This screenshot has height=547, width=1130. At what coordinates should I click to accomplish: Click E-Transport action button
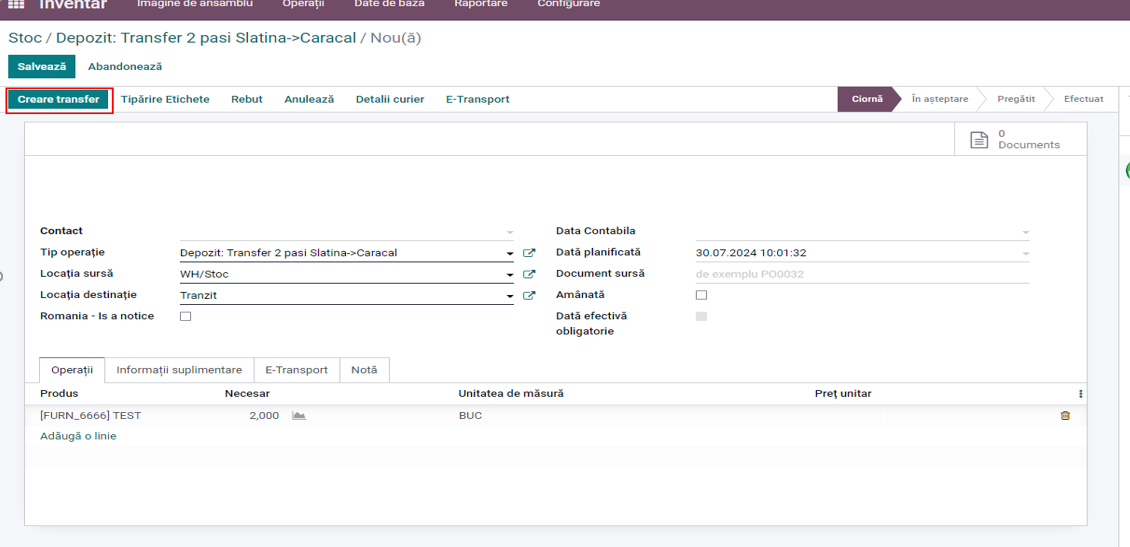[477, 99]
